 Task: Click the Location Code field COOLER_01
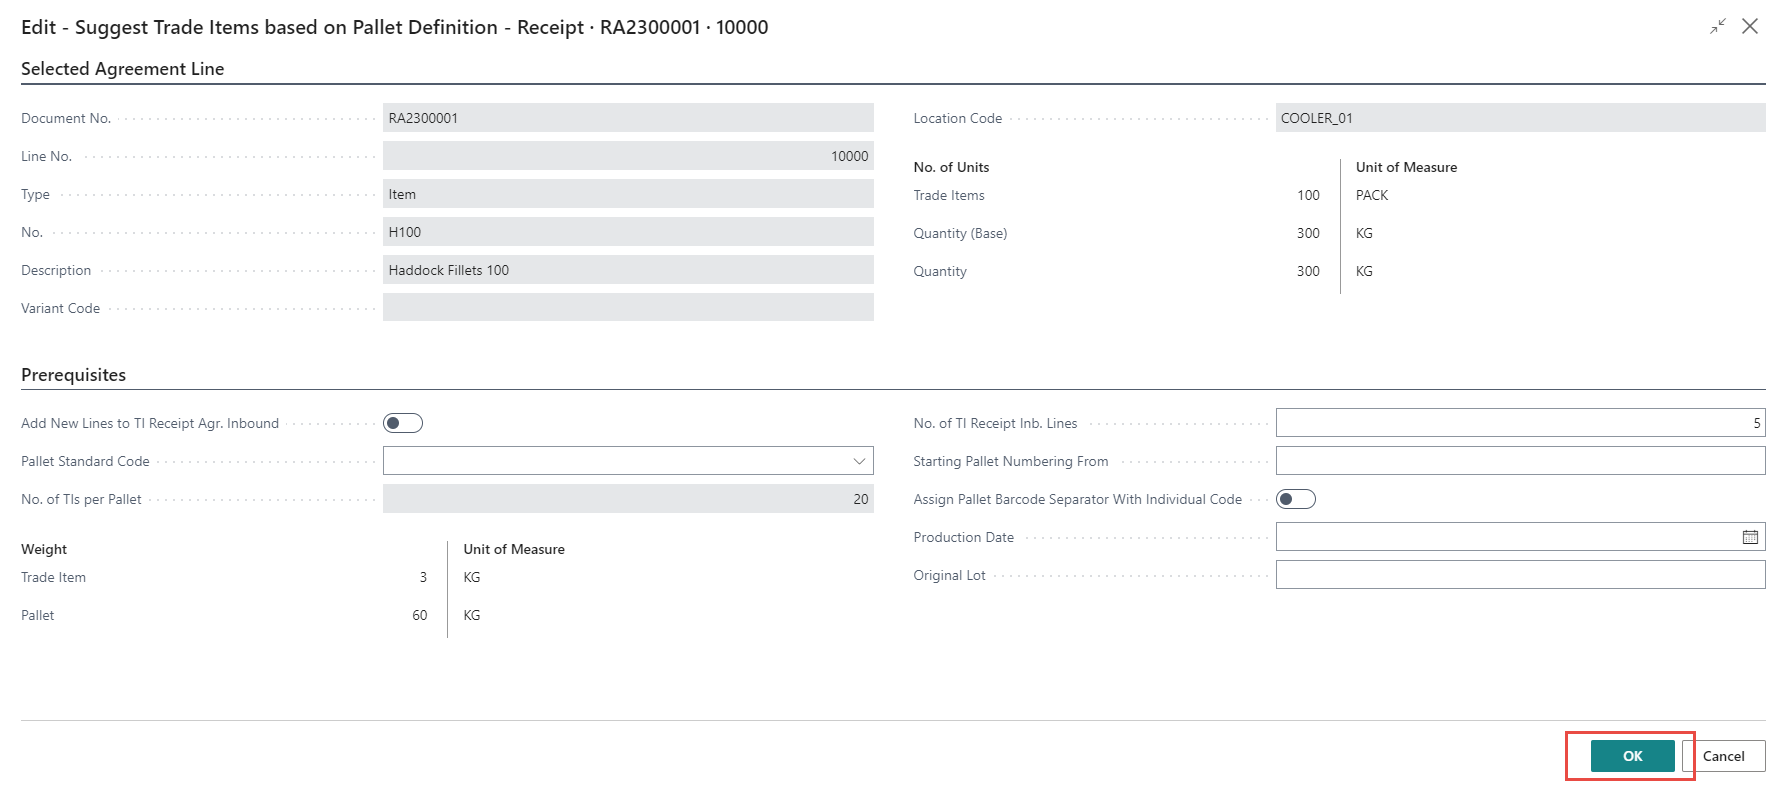point(1518,118)
